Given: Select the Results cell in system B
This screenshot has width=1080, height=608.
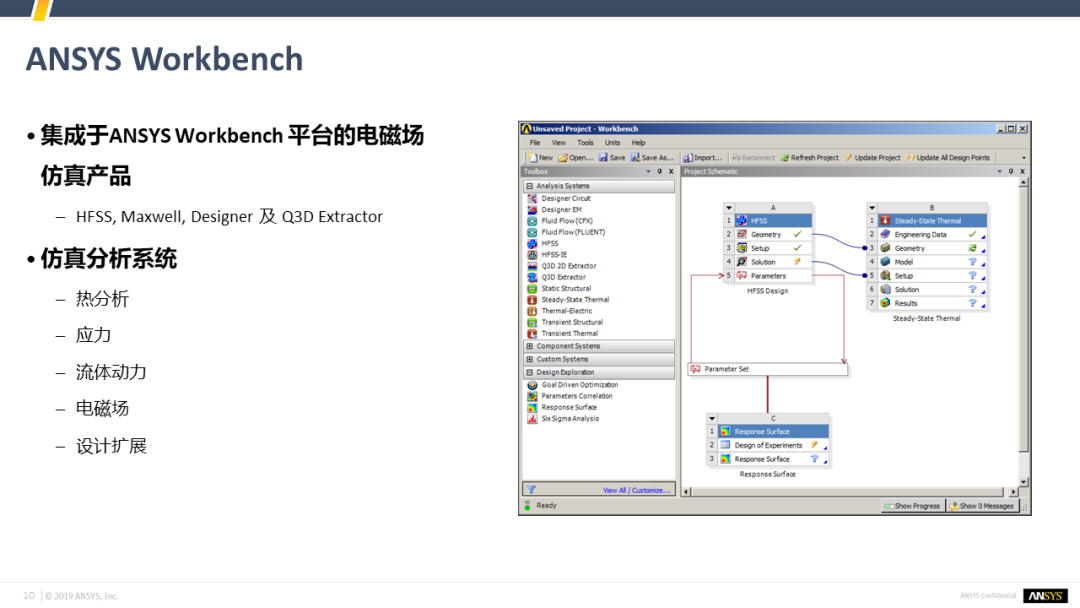Looking at the screenshot, I should pyautogui.click(x=932, y=303).
